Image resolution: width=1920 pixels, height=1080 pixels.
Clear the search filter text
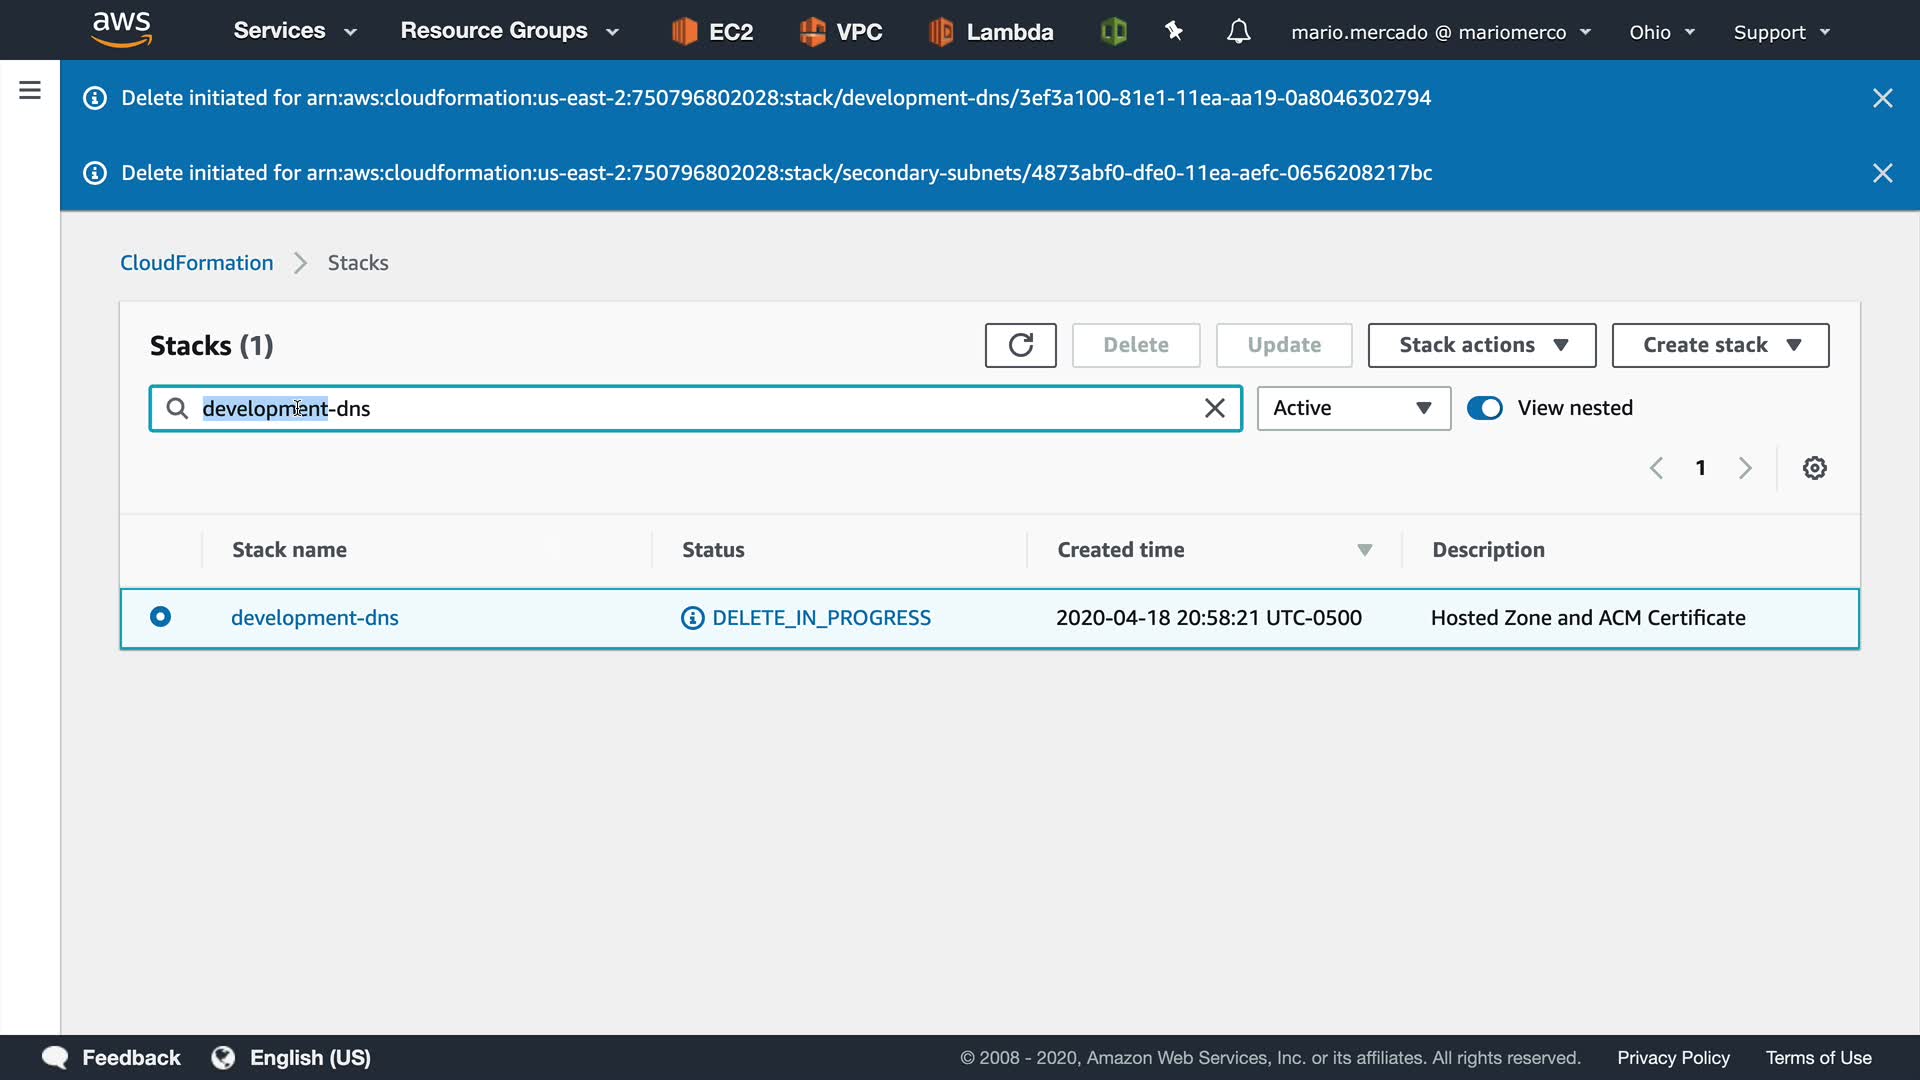1214,408
